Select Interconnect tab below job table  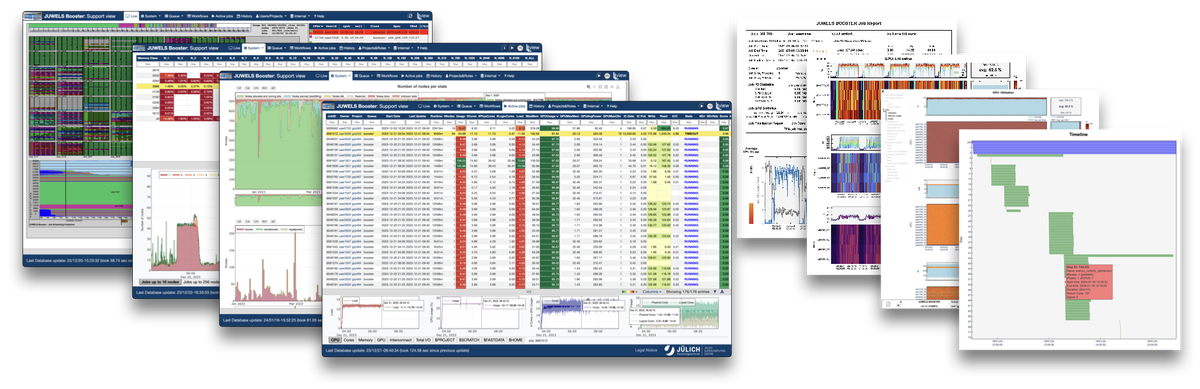pos(401,340)
